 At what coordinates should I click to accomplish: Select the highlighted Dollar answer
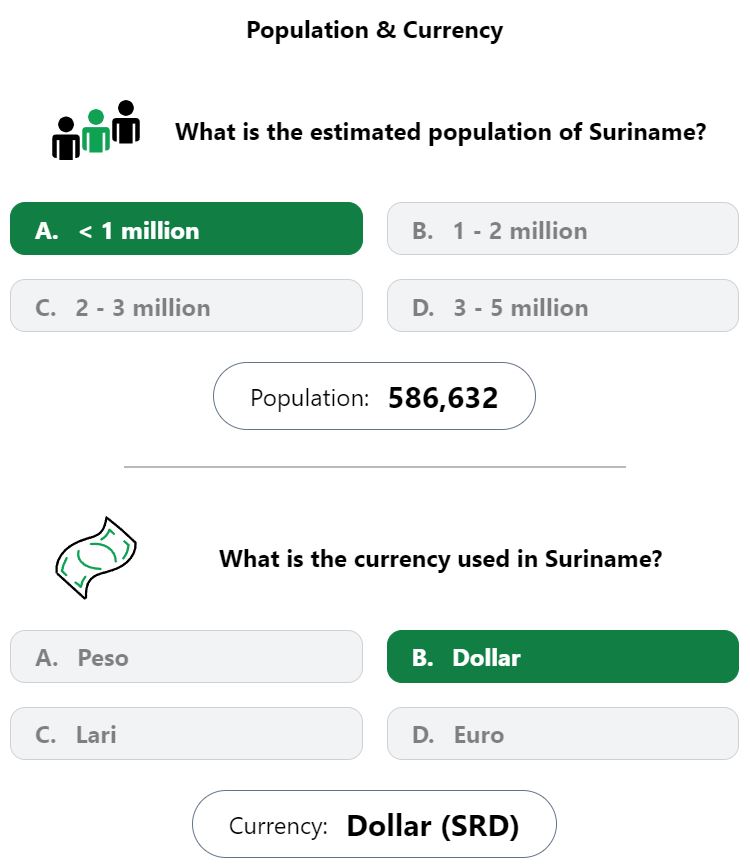click(x=563, y=657)
